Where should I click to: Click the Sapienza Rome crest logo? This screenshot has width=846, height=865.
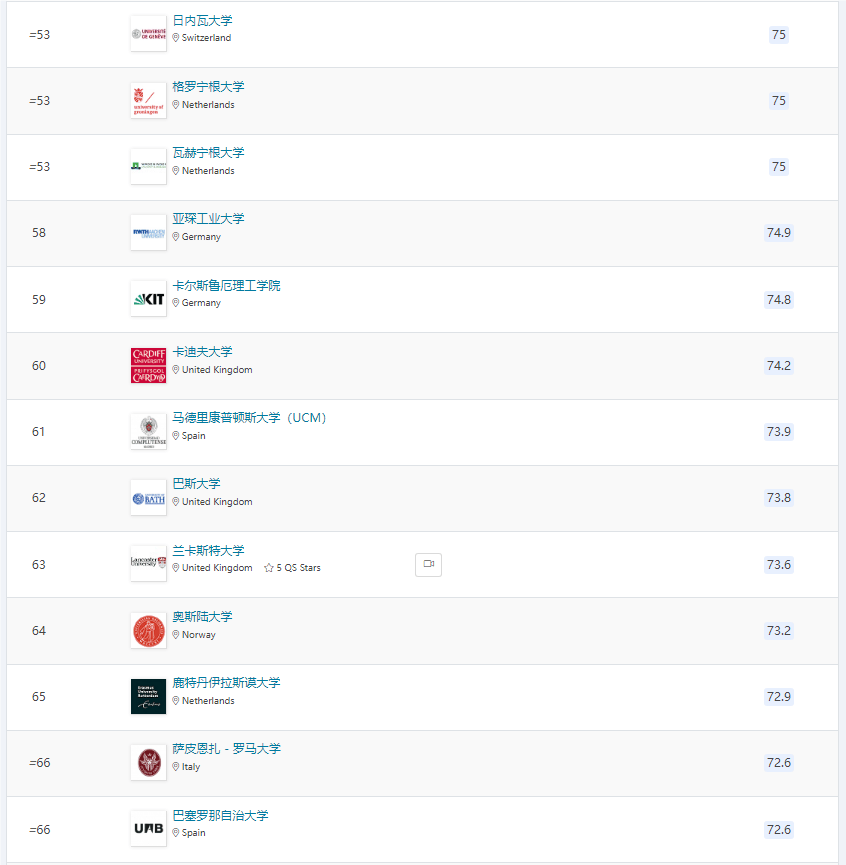click(x=148, y=762)
